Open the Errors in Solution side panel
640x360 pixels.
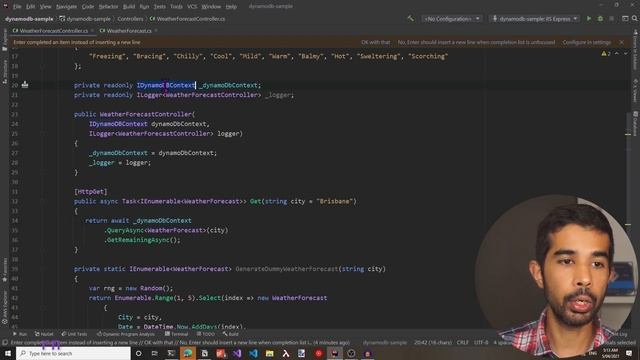pos(636,50)
